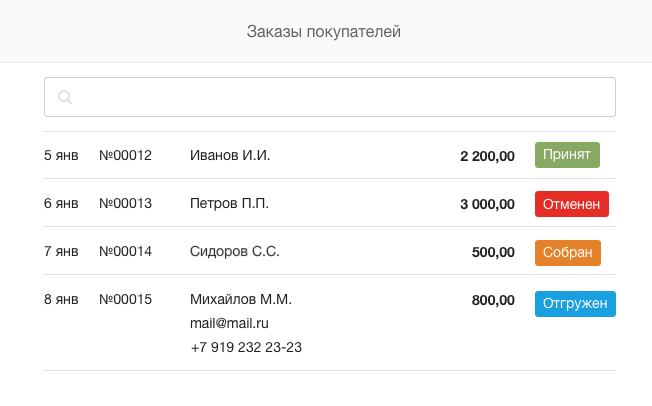Select customer Михайлов М.М.
Screen dimensions: 652x406
click(x=241, y=300)
